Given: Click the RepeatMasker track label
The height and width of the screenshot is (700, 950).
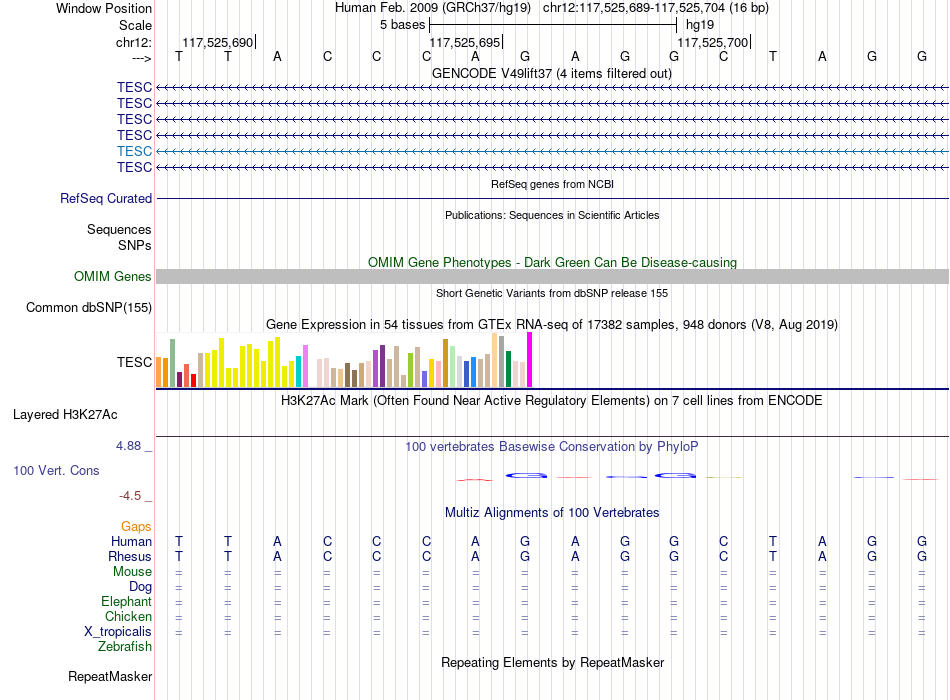Looking at the screenshot, I should point(110,676).
